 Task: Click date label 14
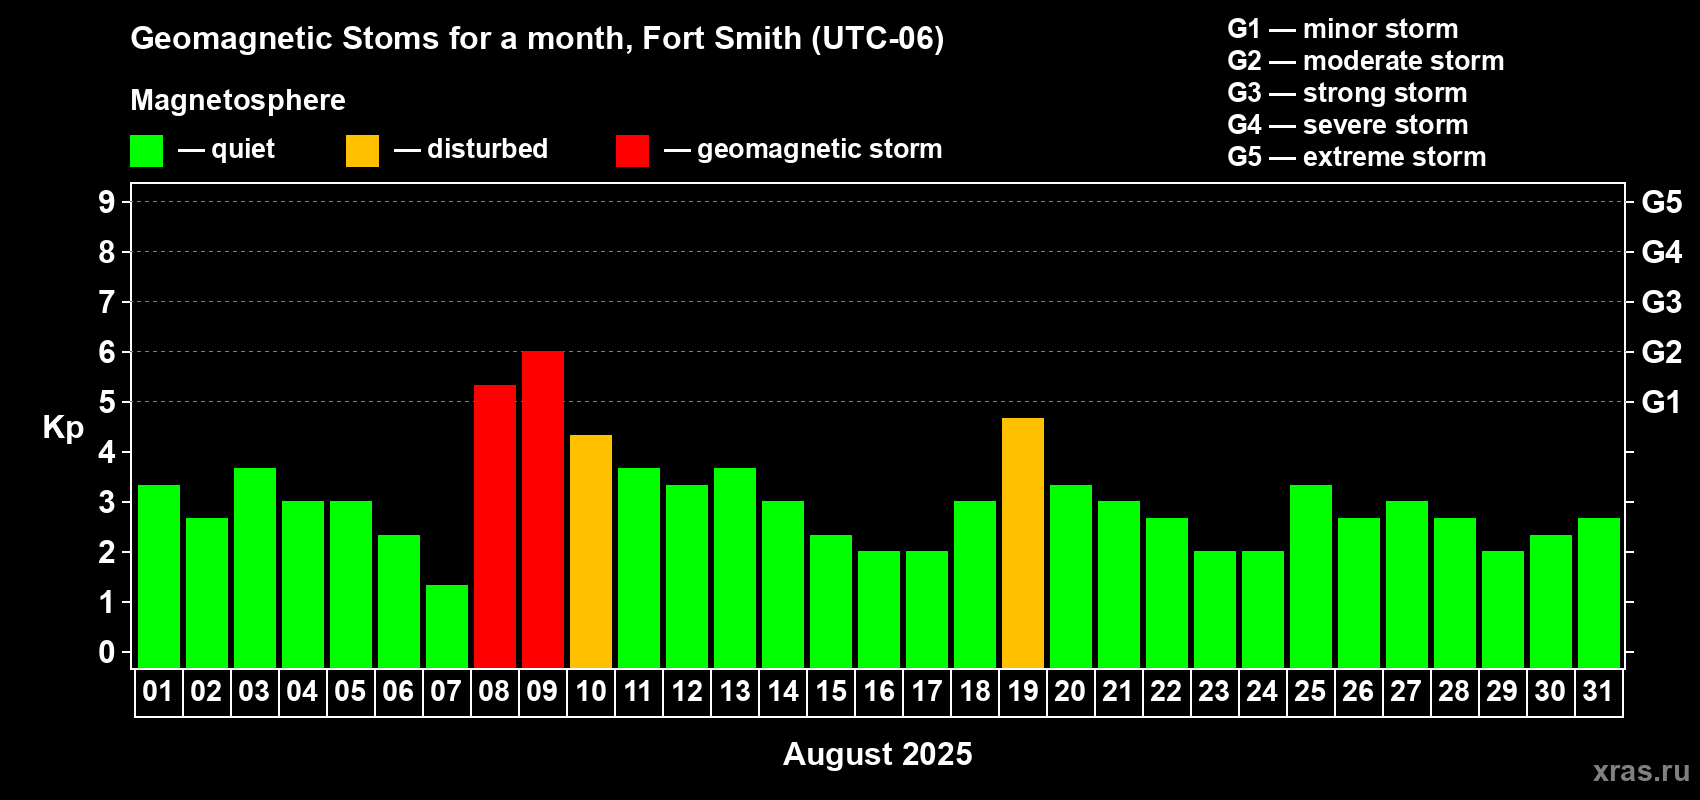783,691
